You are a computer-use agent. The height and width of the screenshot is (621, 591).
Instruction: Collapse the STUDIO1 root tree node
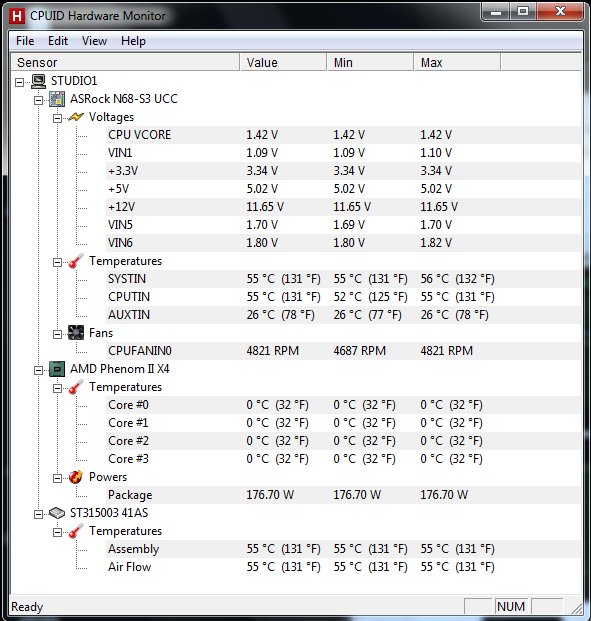tap(19, 82)
